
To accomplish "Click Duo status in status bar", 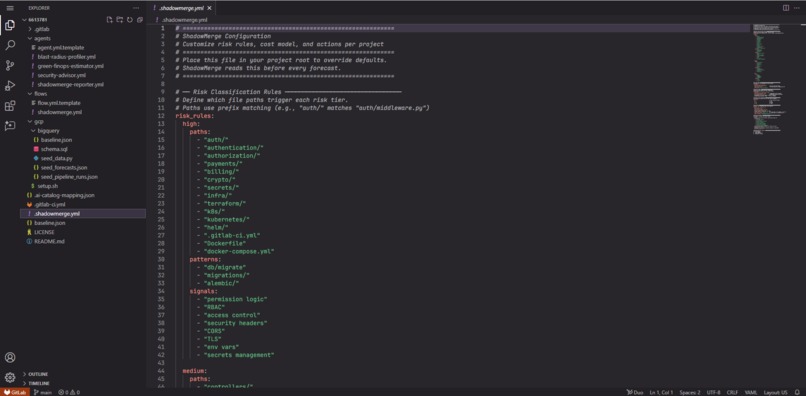I will coord(634,392).
